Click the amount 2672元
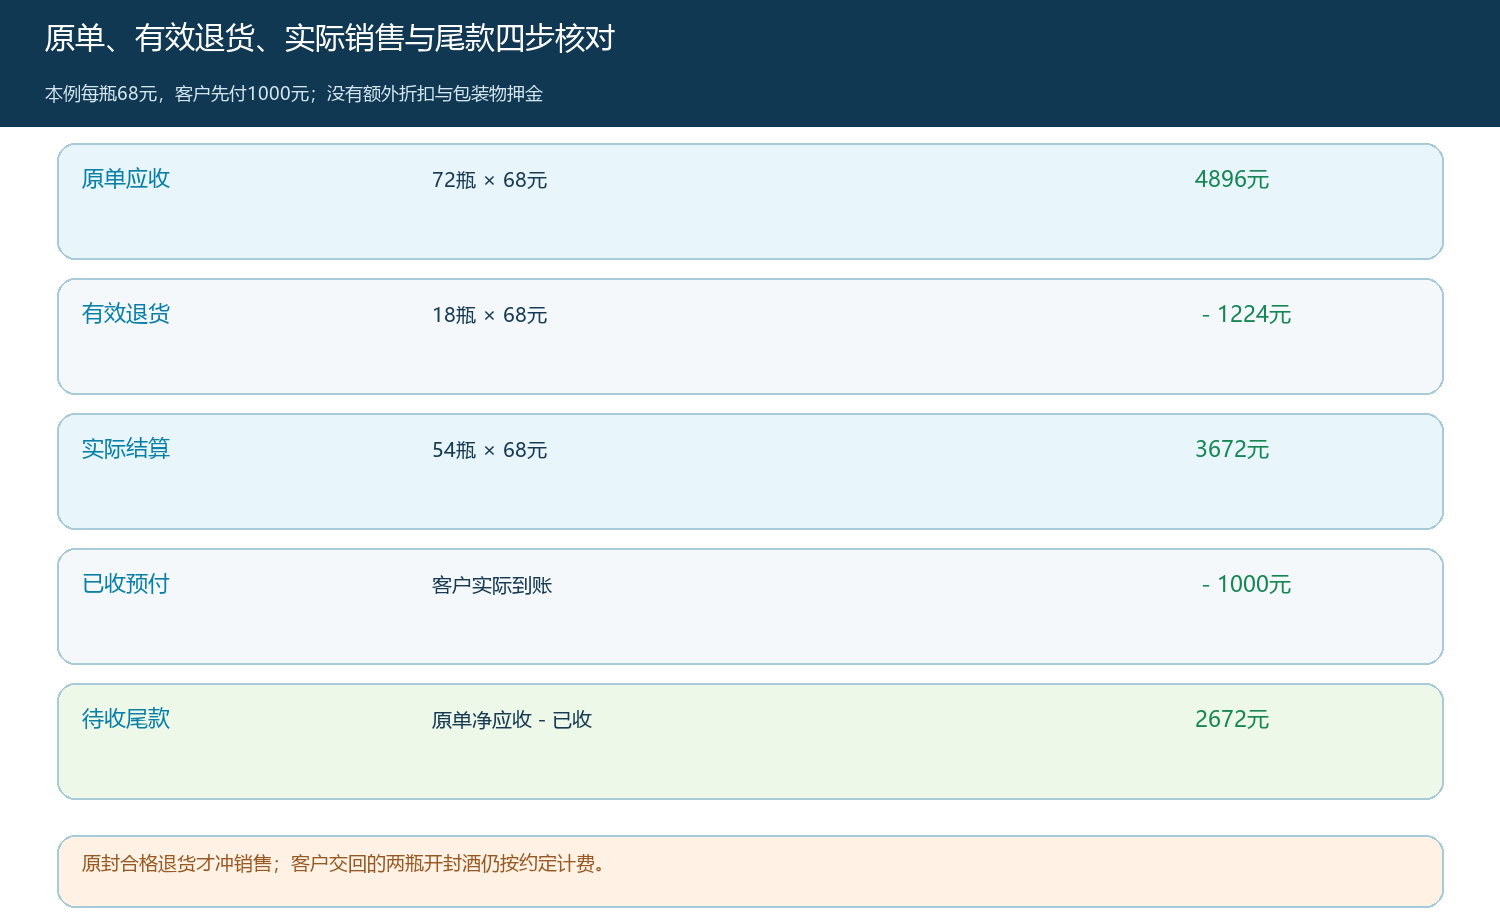1500x920 pixels. tap(1232, 719)
